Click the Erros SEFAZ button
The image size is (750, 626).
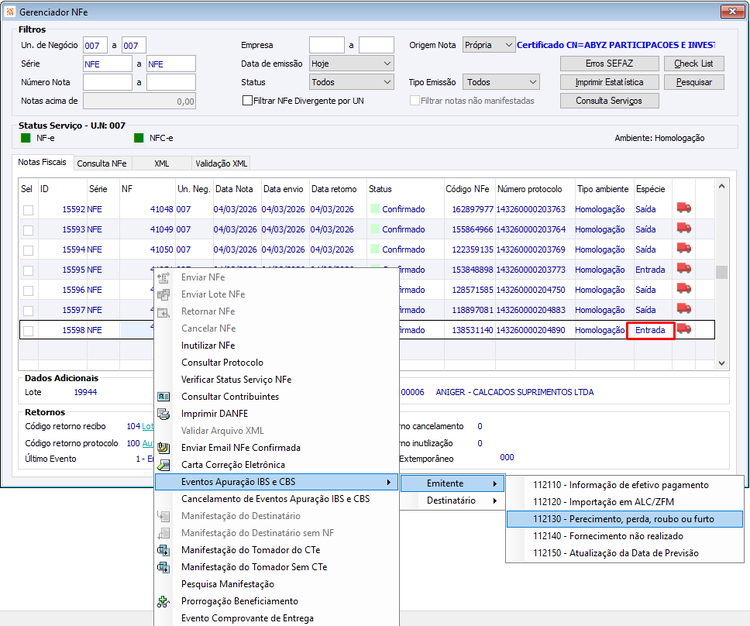(x=609, y=64)
